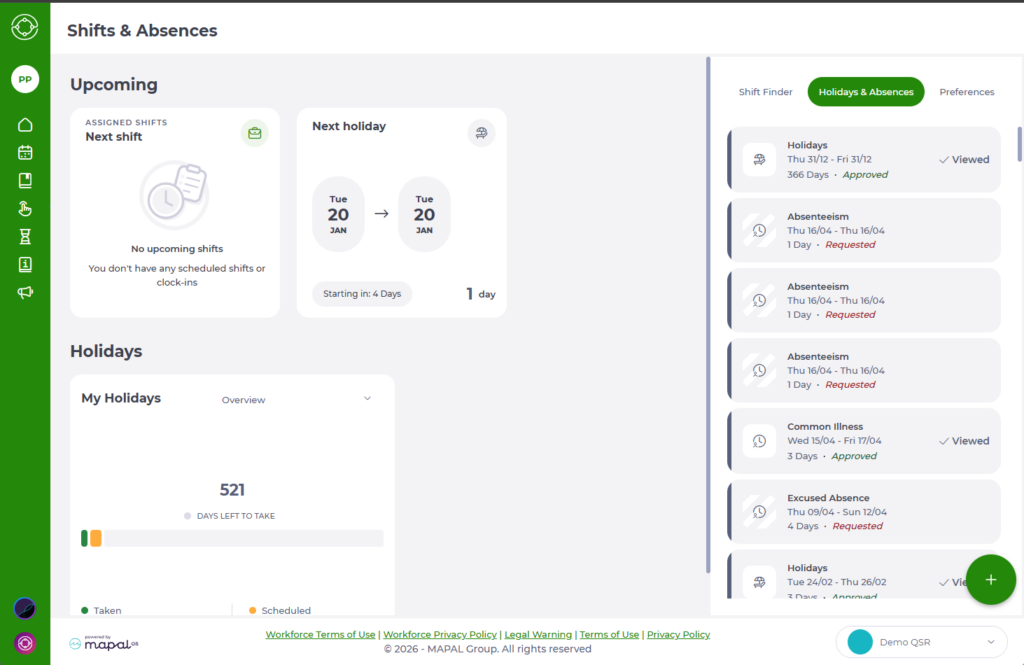Open the Excused Absence request entry

click(x=863, y=512)
